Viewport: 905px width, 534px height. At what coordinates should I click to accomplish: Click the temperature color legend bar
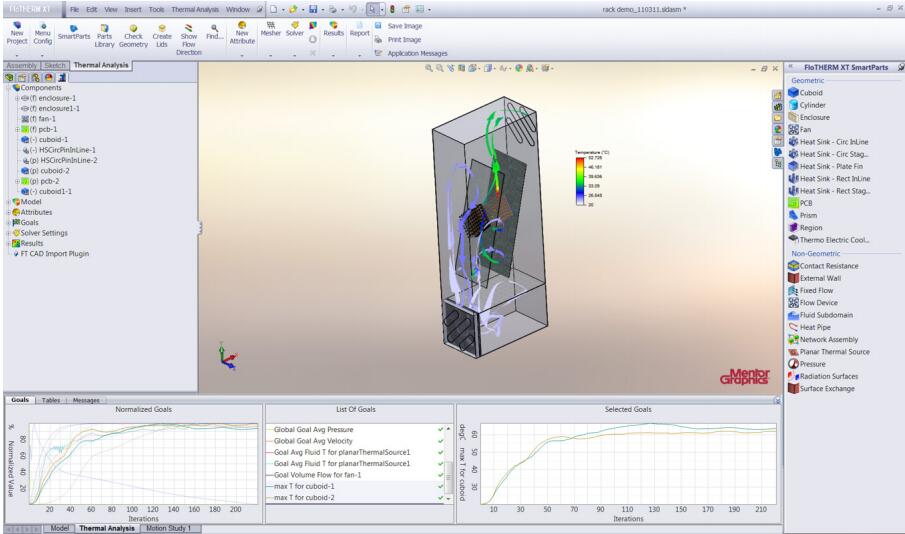tap(580, 181)
